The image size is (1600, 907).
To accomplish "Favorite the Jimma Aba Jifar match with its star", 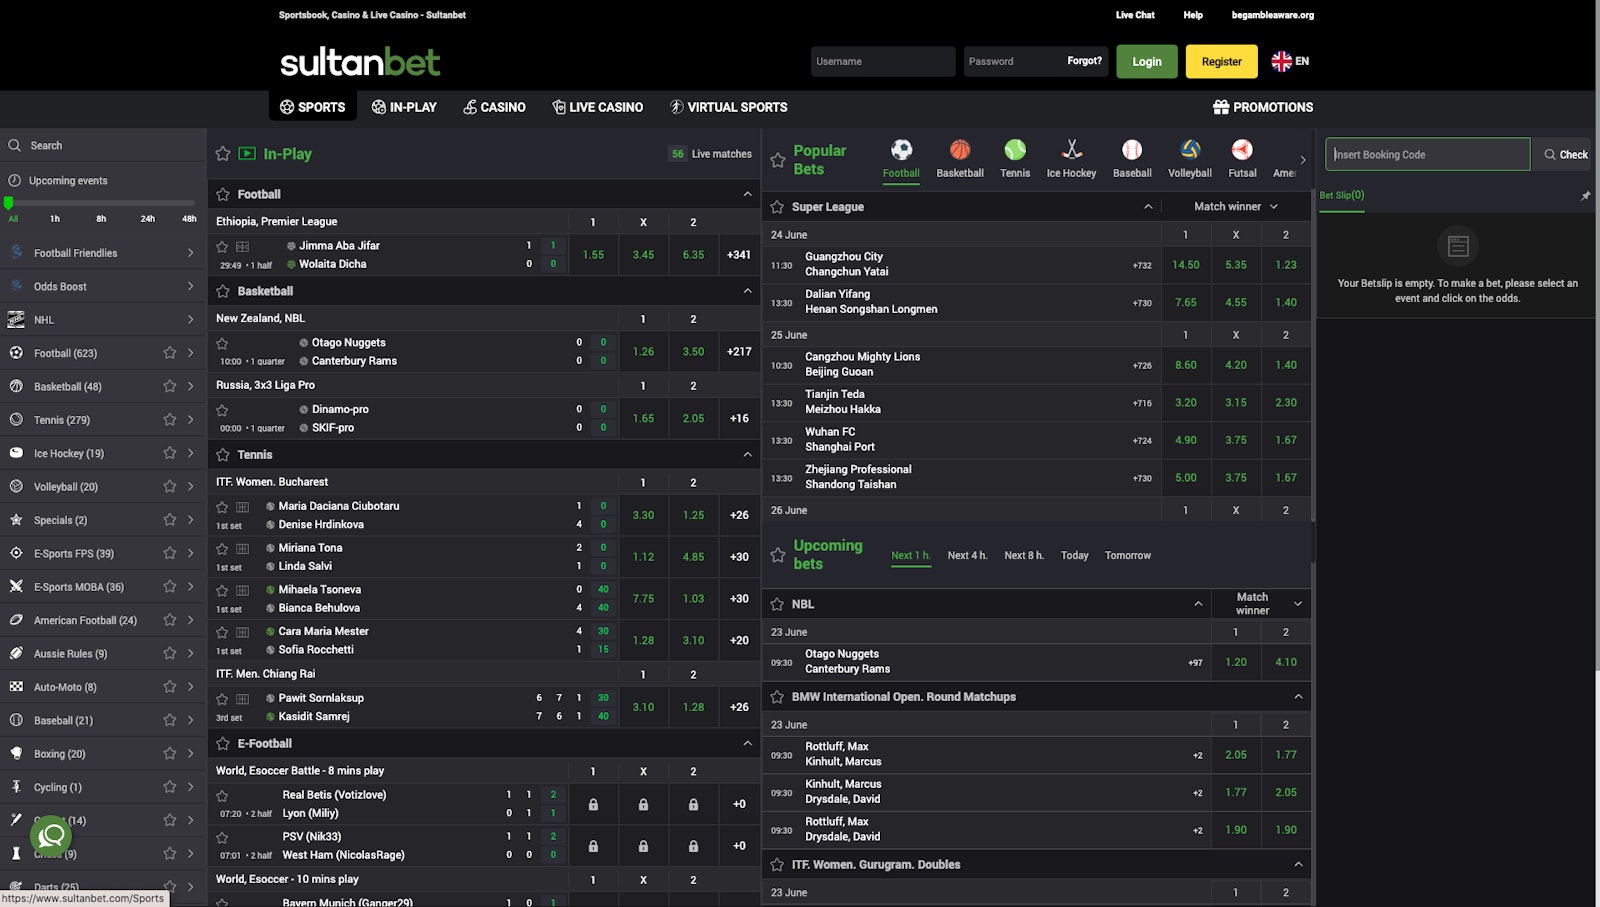I will 222,245.
